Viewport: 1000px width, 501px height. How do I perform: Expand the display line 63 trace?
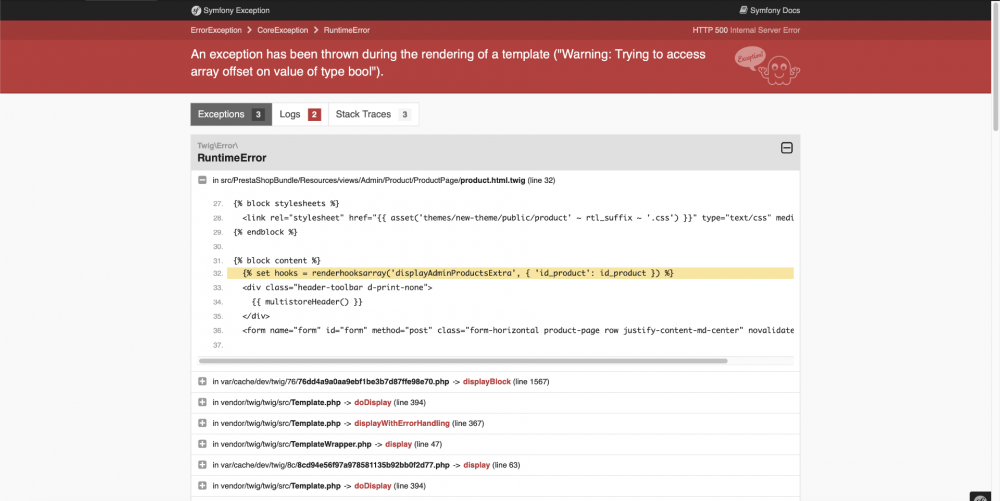click(202, 465)
